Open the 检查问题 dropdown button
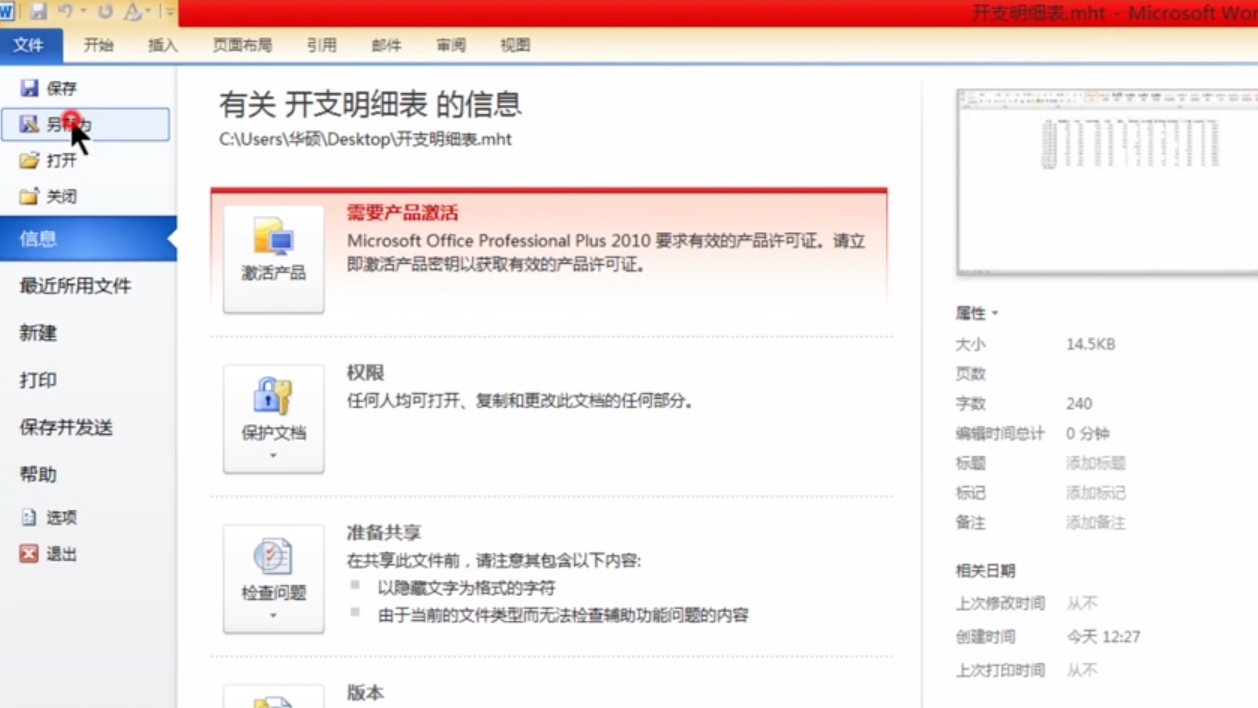Screen dimensions: 1258x708 click(x=274, y=579)
